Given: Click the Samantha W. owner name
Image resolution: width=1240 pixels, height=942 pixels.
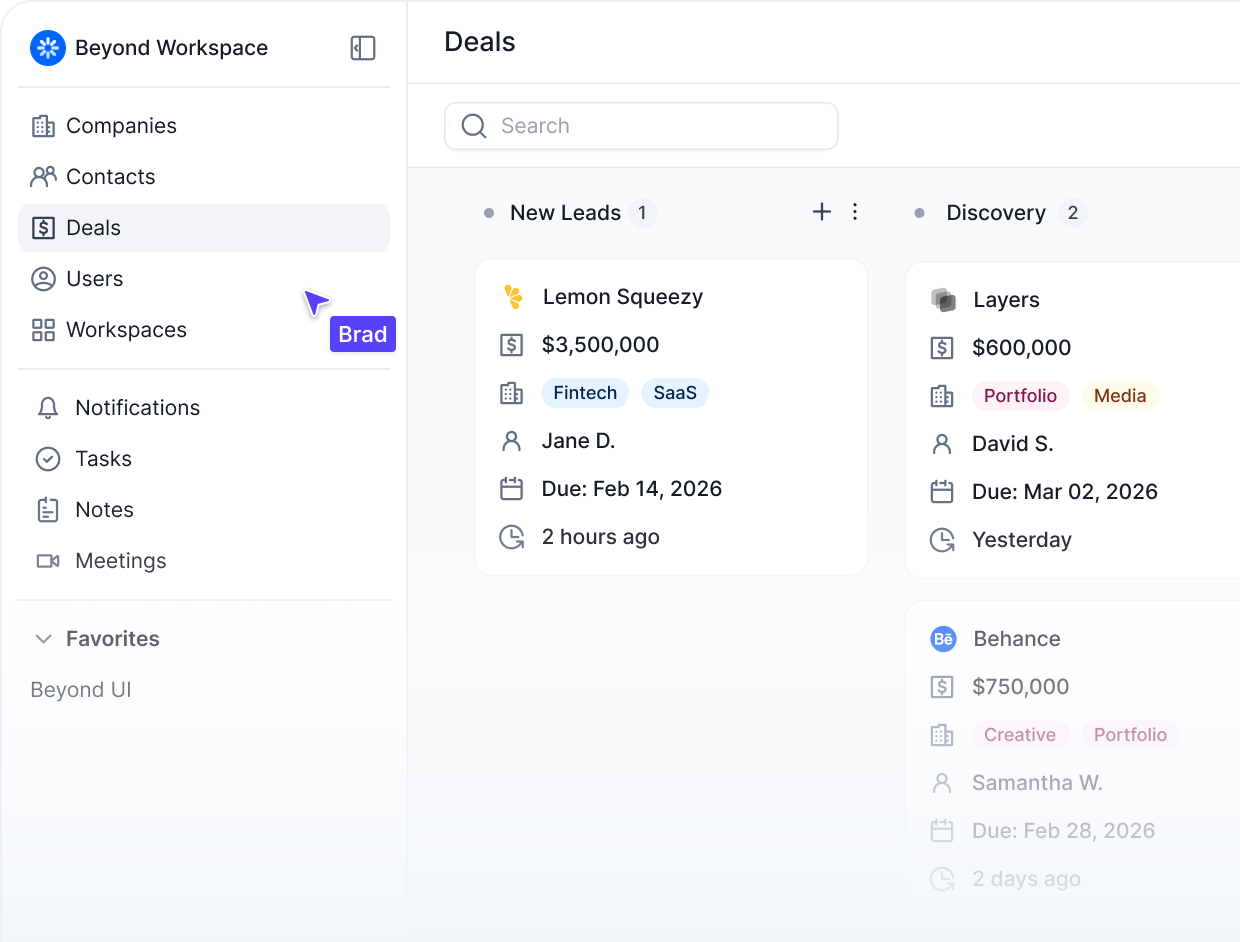Looking at the screenshot, I should [1037, 783].
